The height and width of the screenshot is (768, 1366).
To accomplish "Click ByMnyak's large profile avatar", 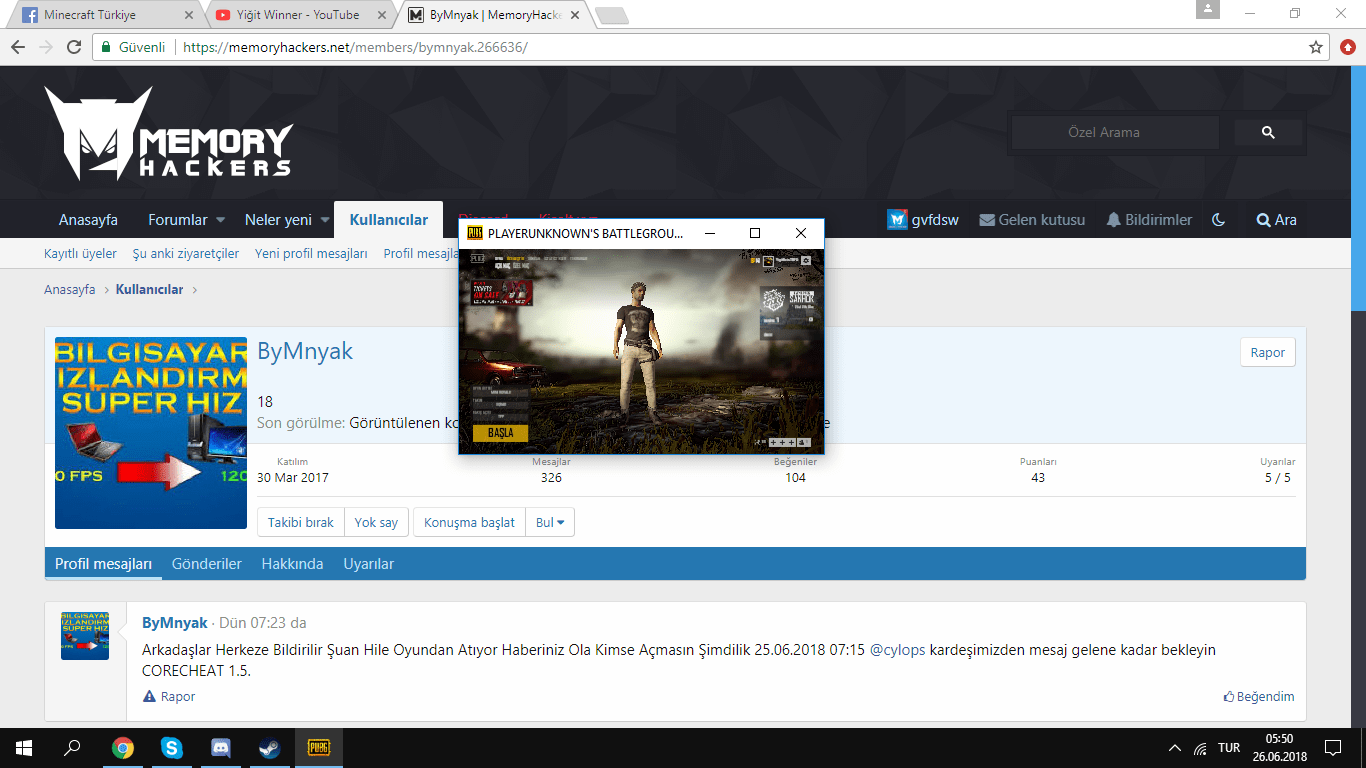I will click(x=151, y=433).
